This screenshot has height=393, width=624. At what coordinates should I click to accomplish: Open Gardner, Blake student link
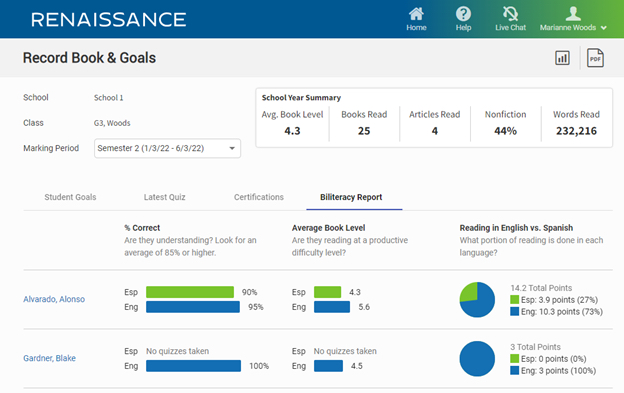(x=49, y=358)
